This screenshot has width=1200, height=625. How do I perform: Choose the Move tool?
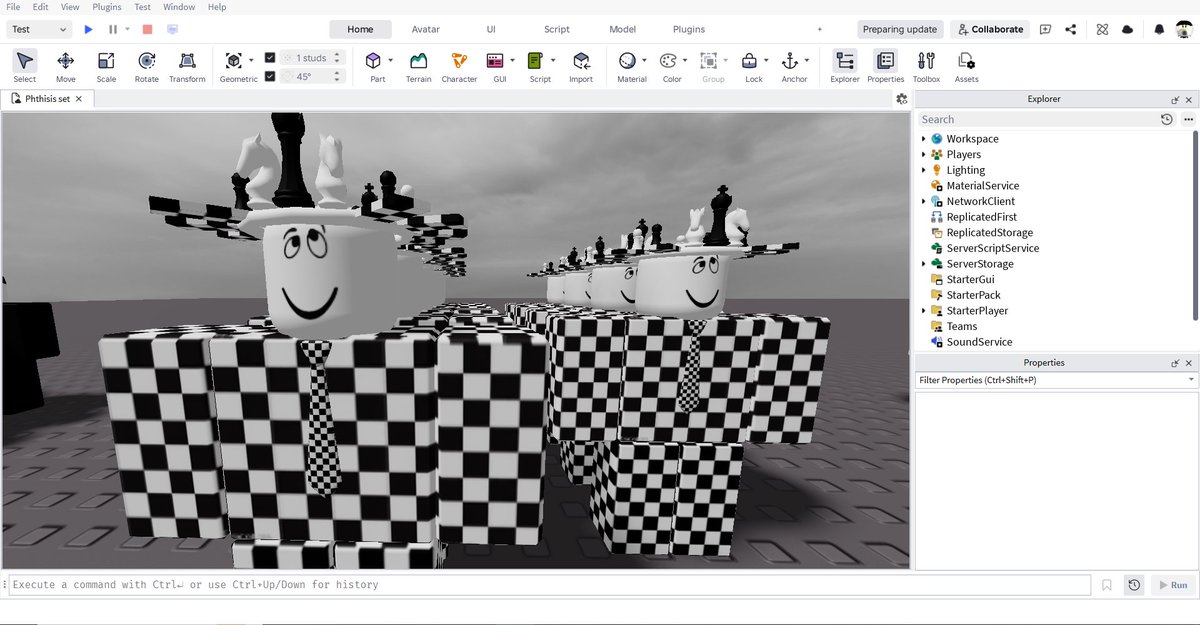click(x=66, y=66)
